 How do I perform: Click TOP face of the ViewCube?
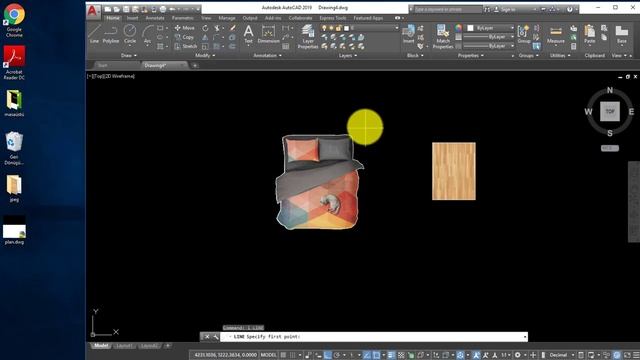[610, 111]
